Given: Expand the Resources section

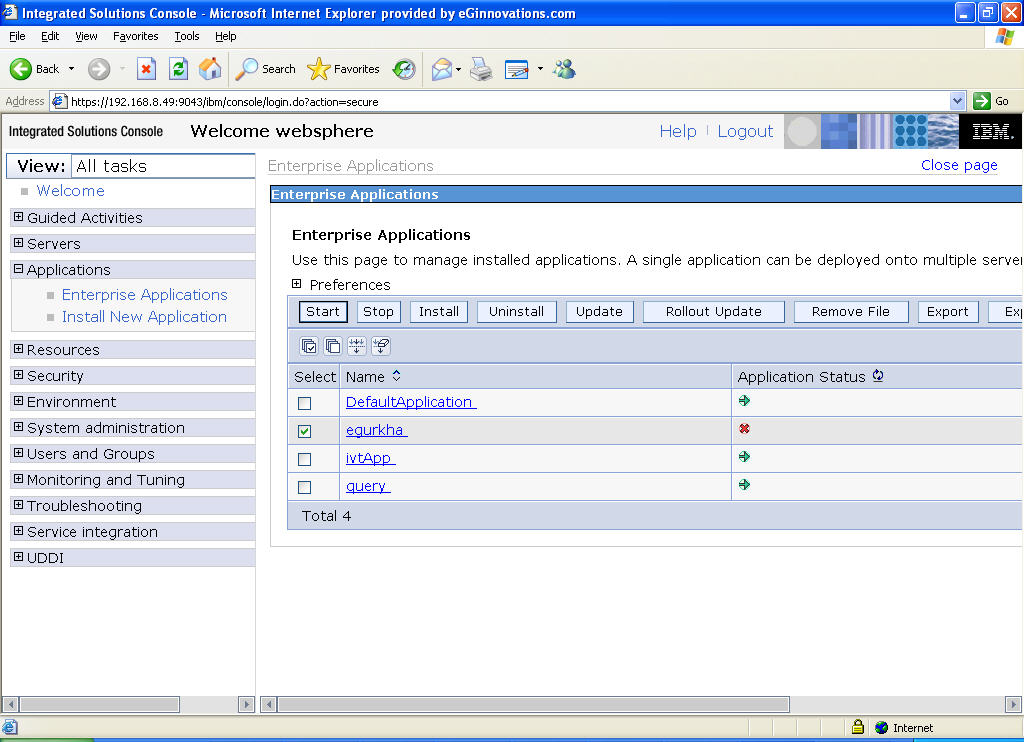Looking at the screenshot, I should 18,349.
